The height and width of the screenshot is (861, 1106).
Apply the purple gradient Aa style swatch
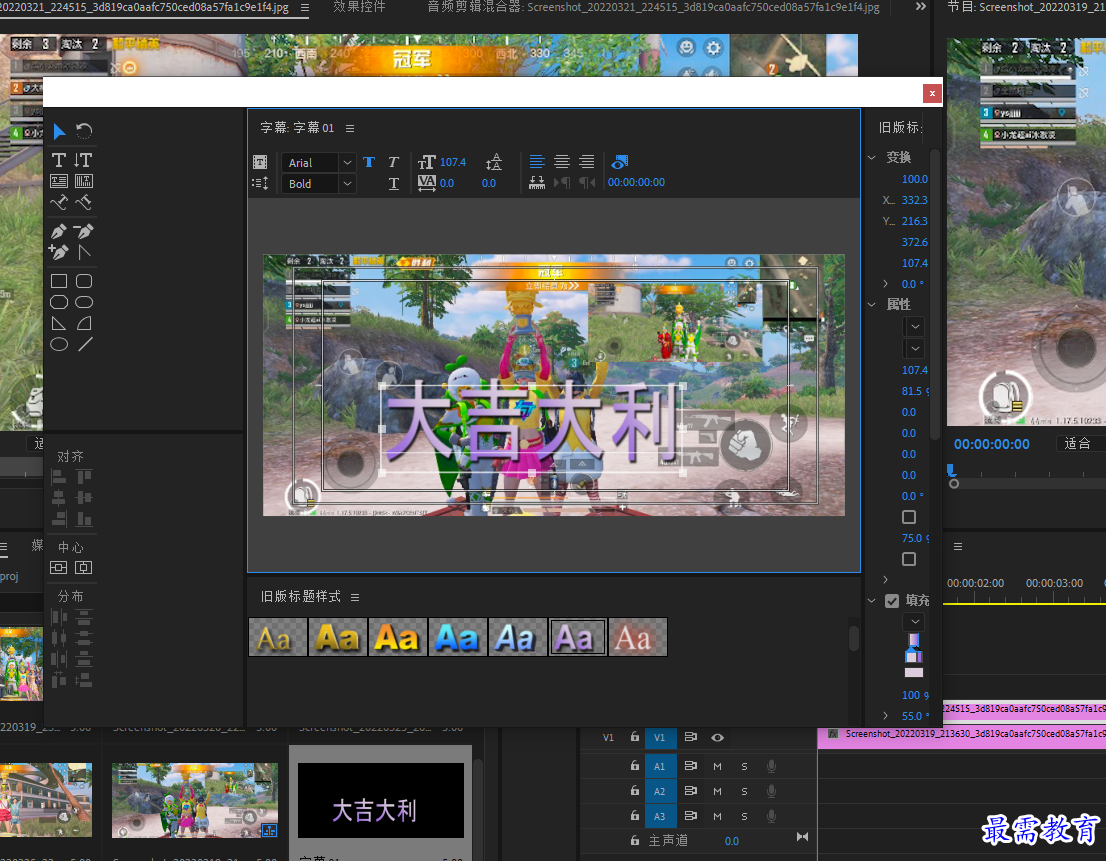pyautogui.click(x=577, y=637)
